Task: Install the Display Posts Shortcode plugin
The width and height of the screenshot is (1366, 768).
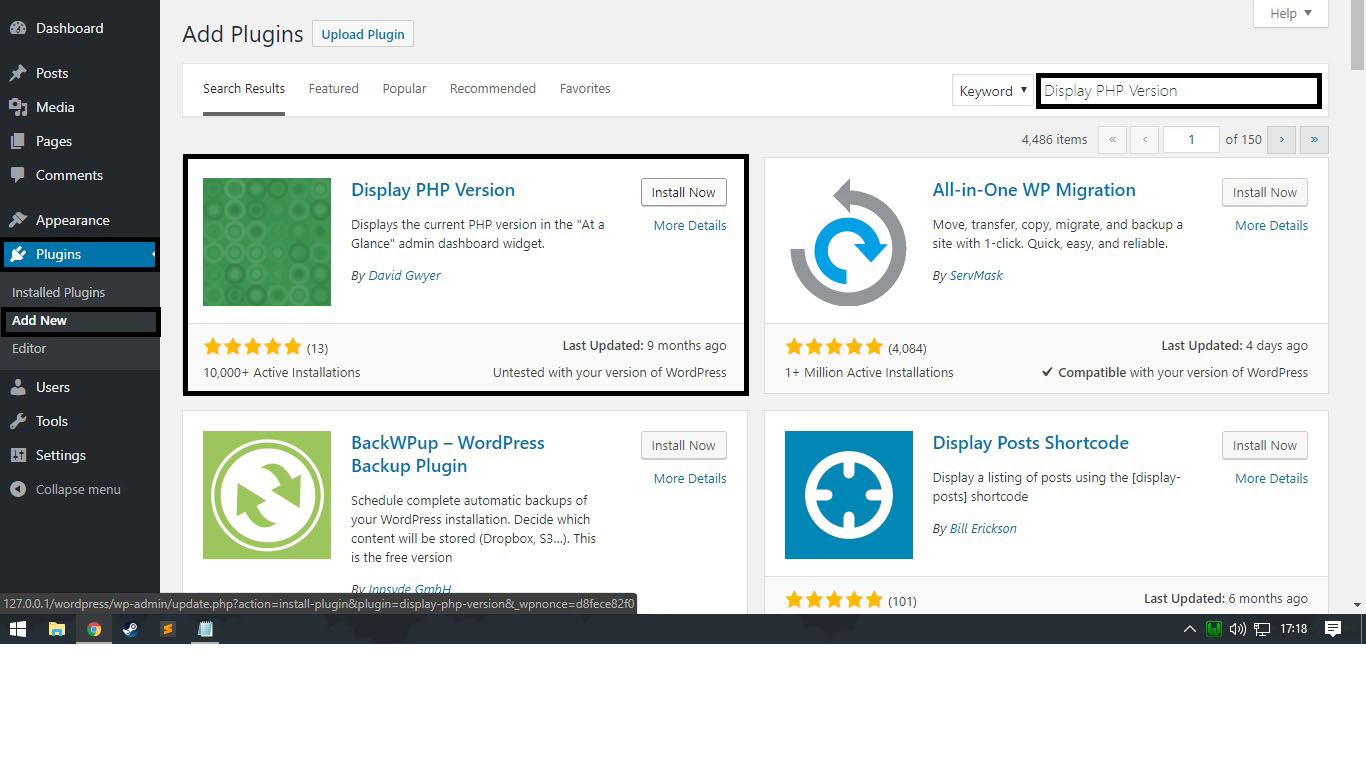Action: pyautogui.click(x=1265, y=445)
